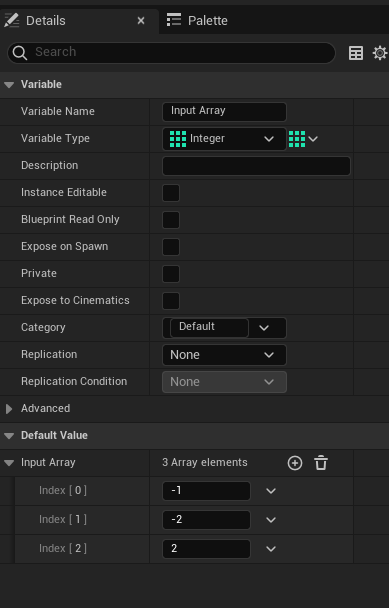The image size is (389, 608).
Task: Open the Integer variable type dropdown
Action: (x=224, y=139)
